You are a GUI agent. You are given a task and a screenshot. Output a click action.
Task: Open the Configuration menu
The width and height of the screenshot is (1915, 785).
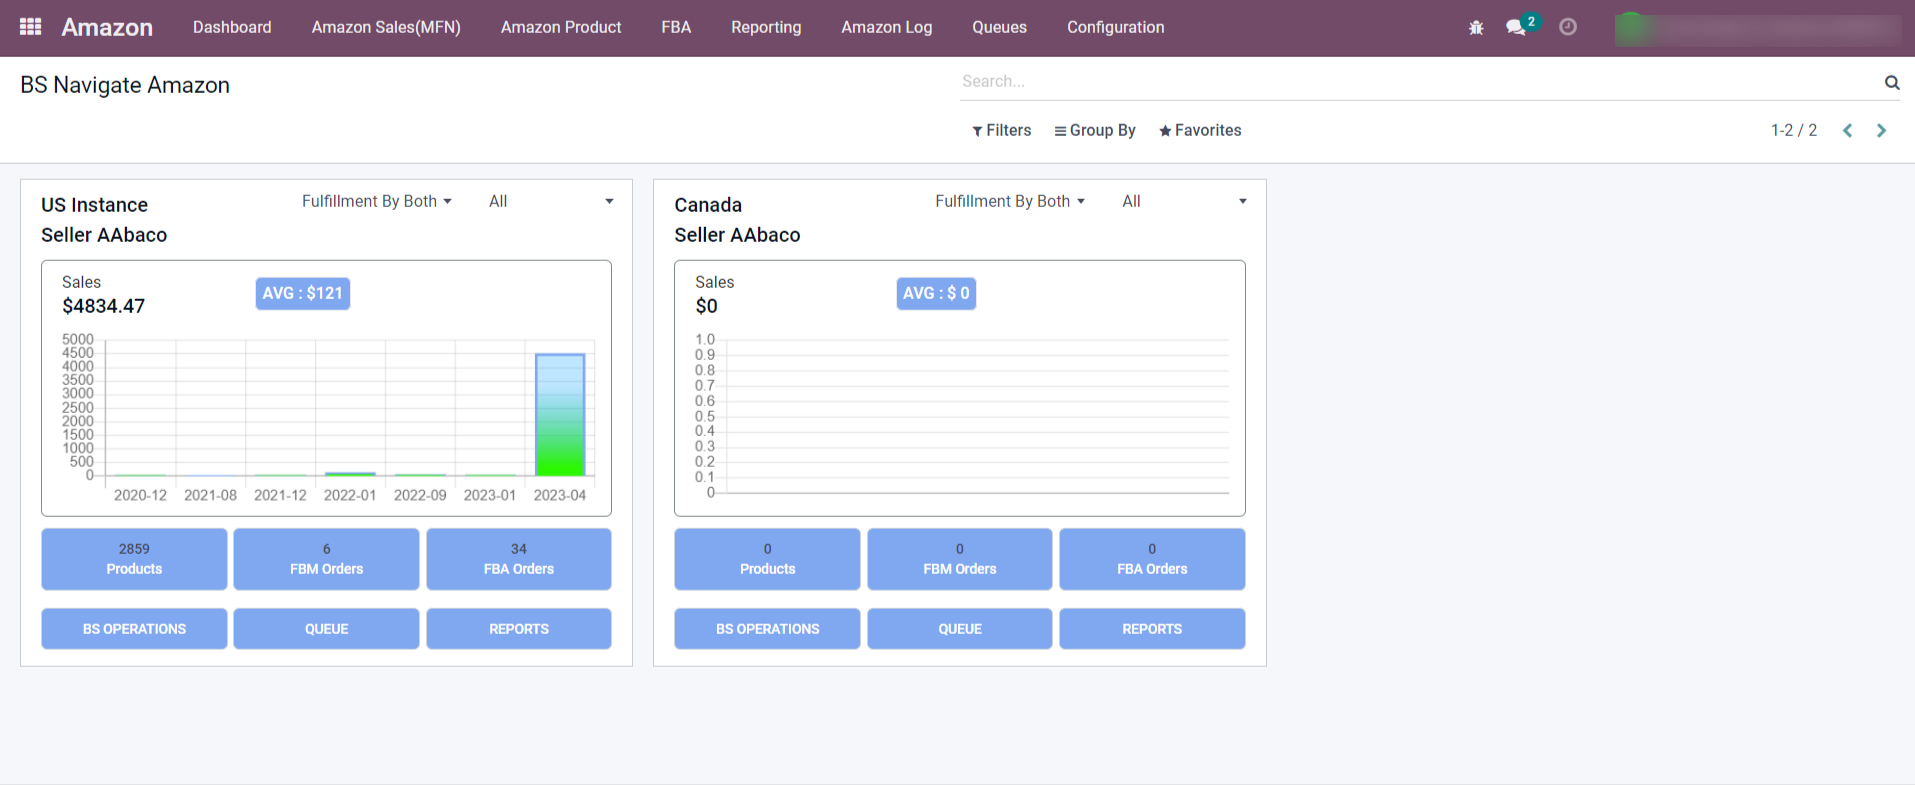point(1115,28)
